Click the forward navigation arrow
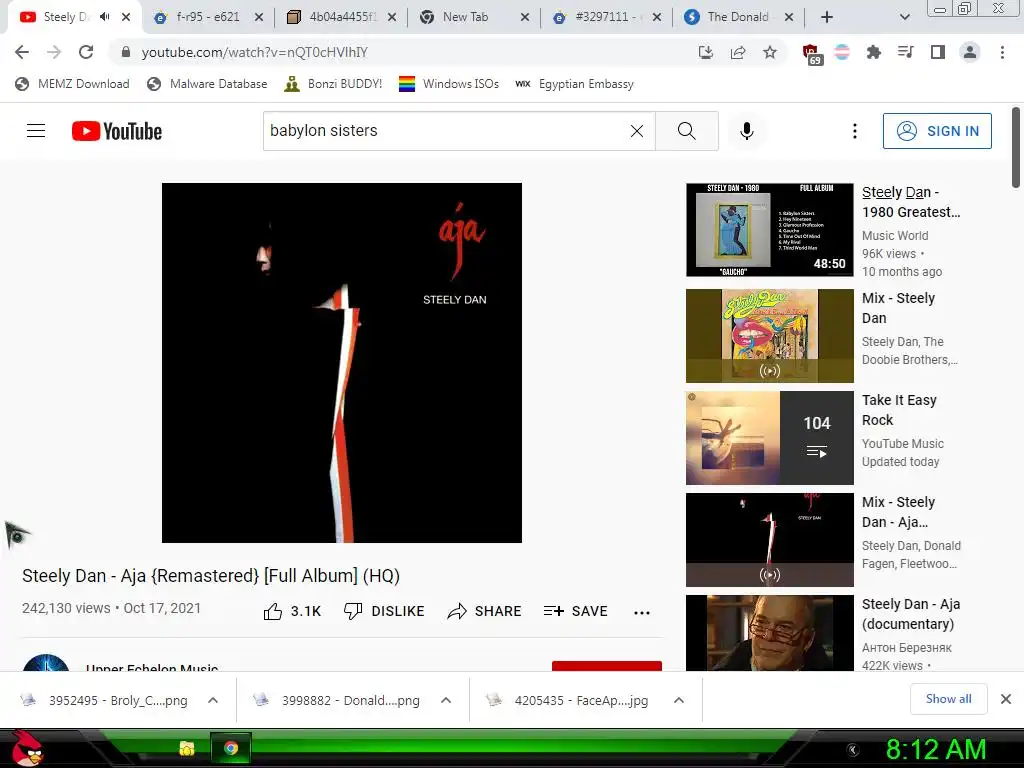This screenshot has height=768, width=1024. [54, 52]
